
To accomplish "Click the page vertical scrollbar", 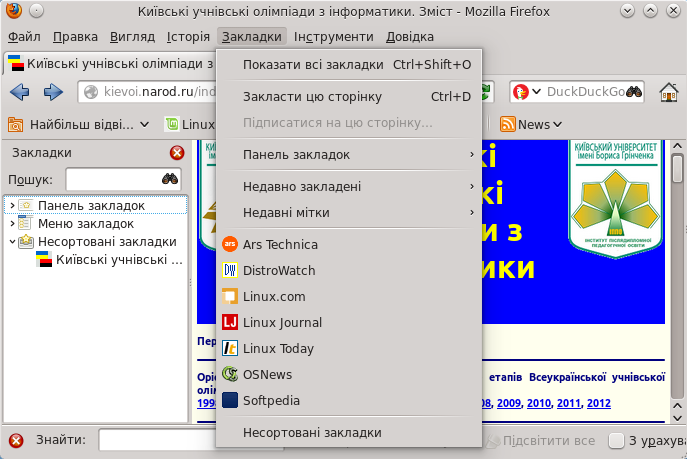I will pos(677,280).
